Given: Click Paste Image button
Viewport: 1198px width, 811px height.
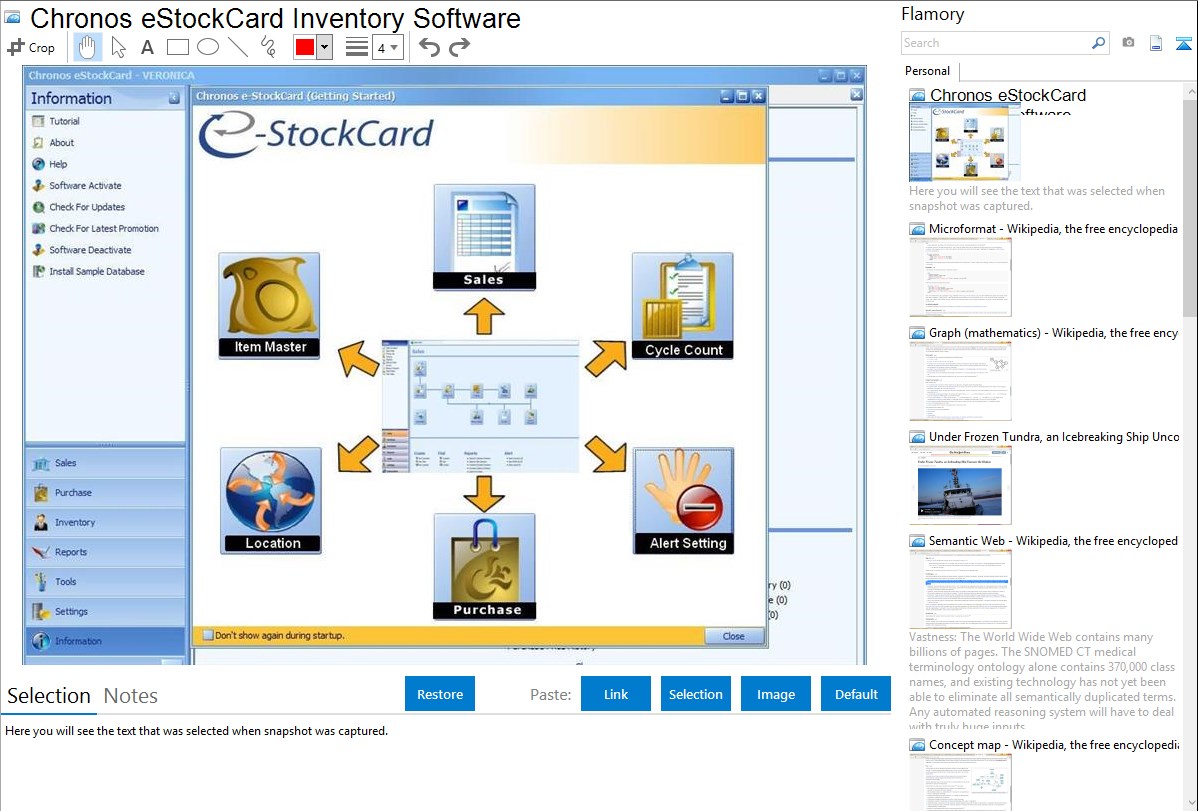Looking at the screenshot, I should tap(775, 694).
